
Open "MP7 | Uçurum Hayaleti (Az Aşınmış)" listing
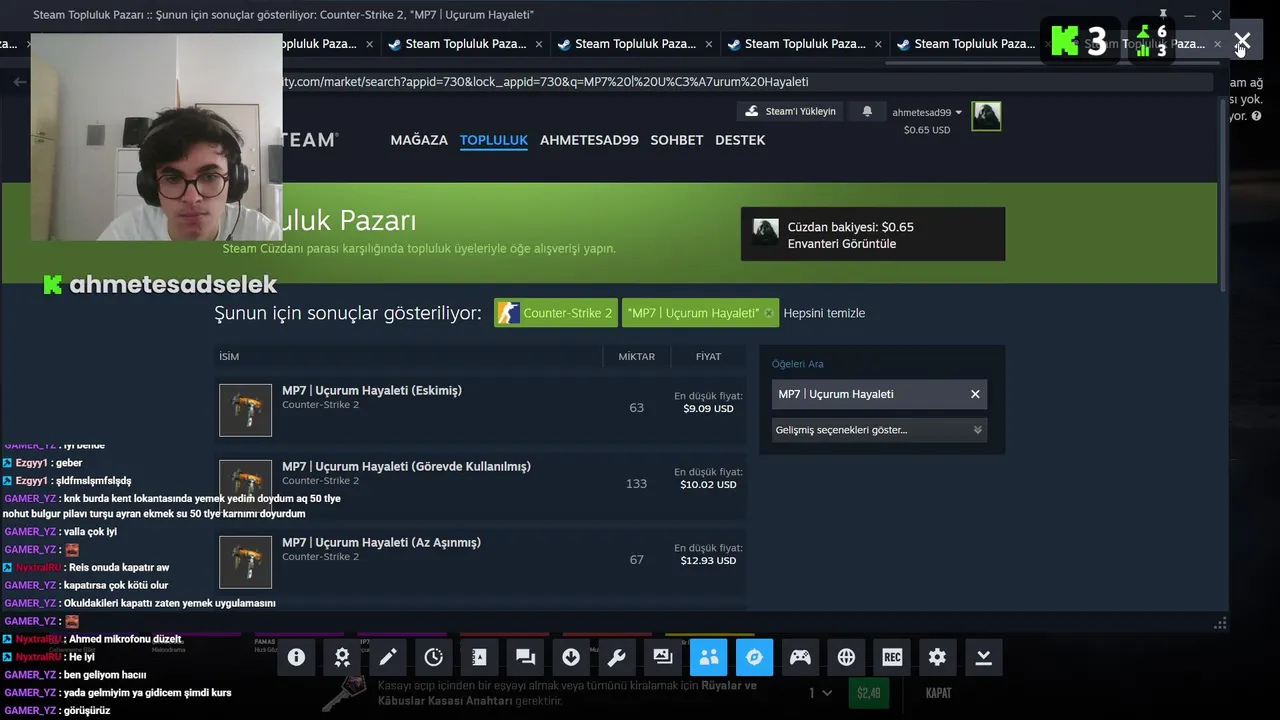(480, 560)
